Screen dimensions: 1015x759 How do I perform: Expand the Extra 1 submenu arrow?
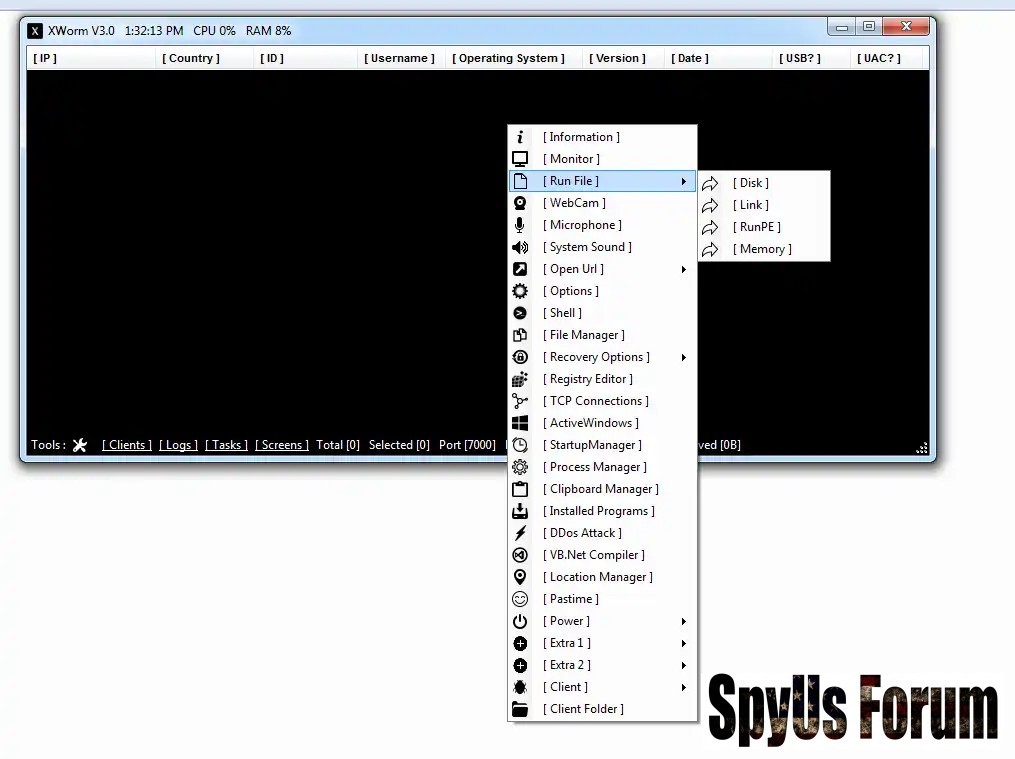point(684,643)
